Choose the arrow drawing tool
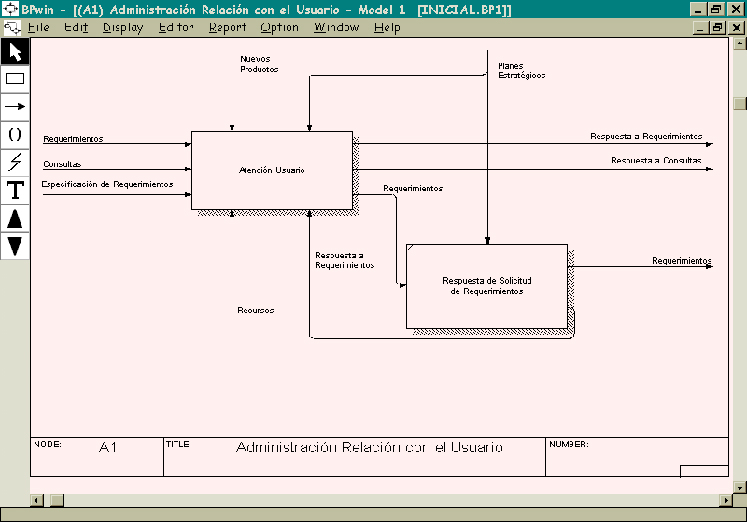 [x=15, y=106]
